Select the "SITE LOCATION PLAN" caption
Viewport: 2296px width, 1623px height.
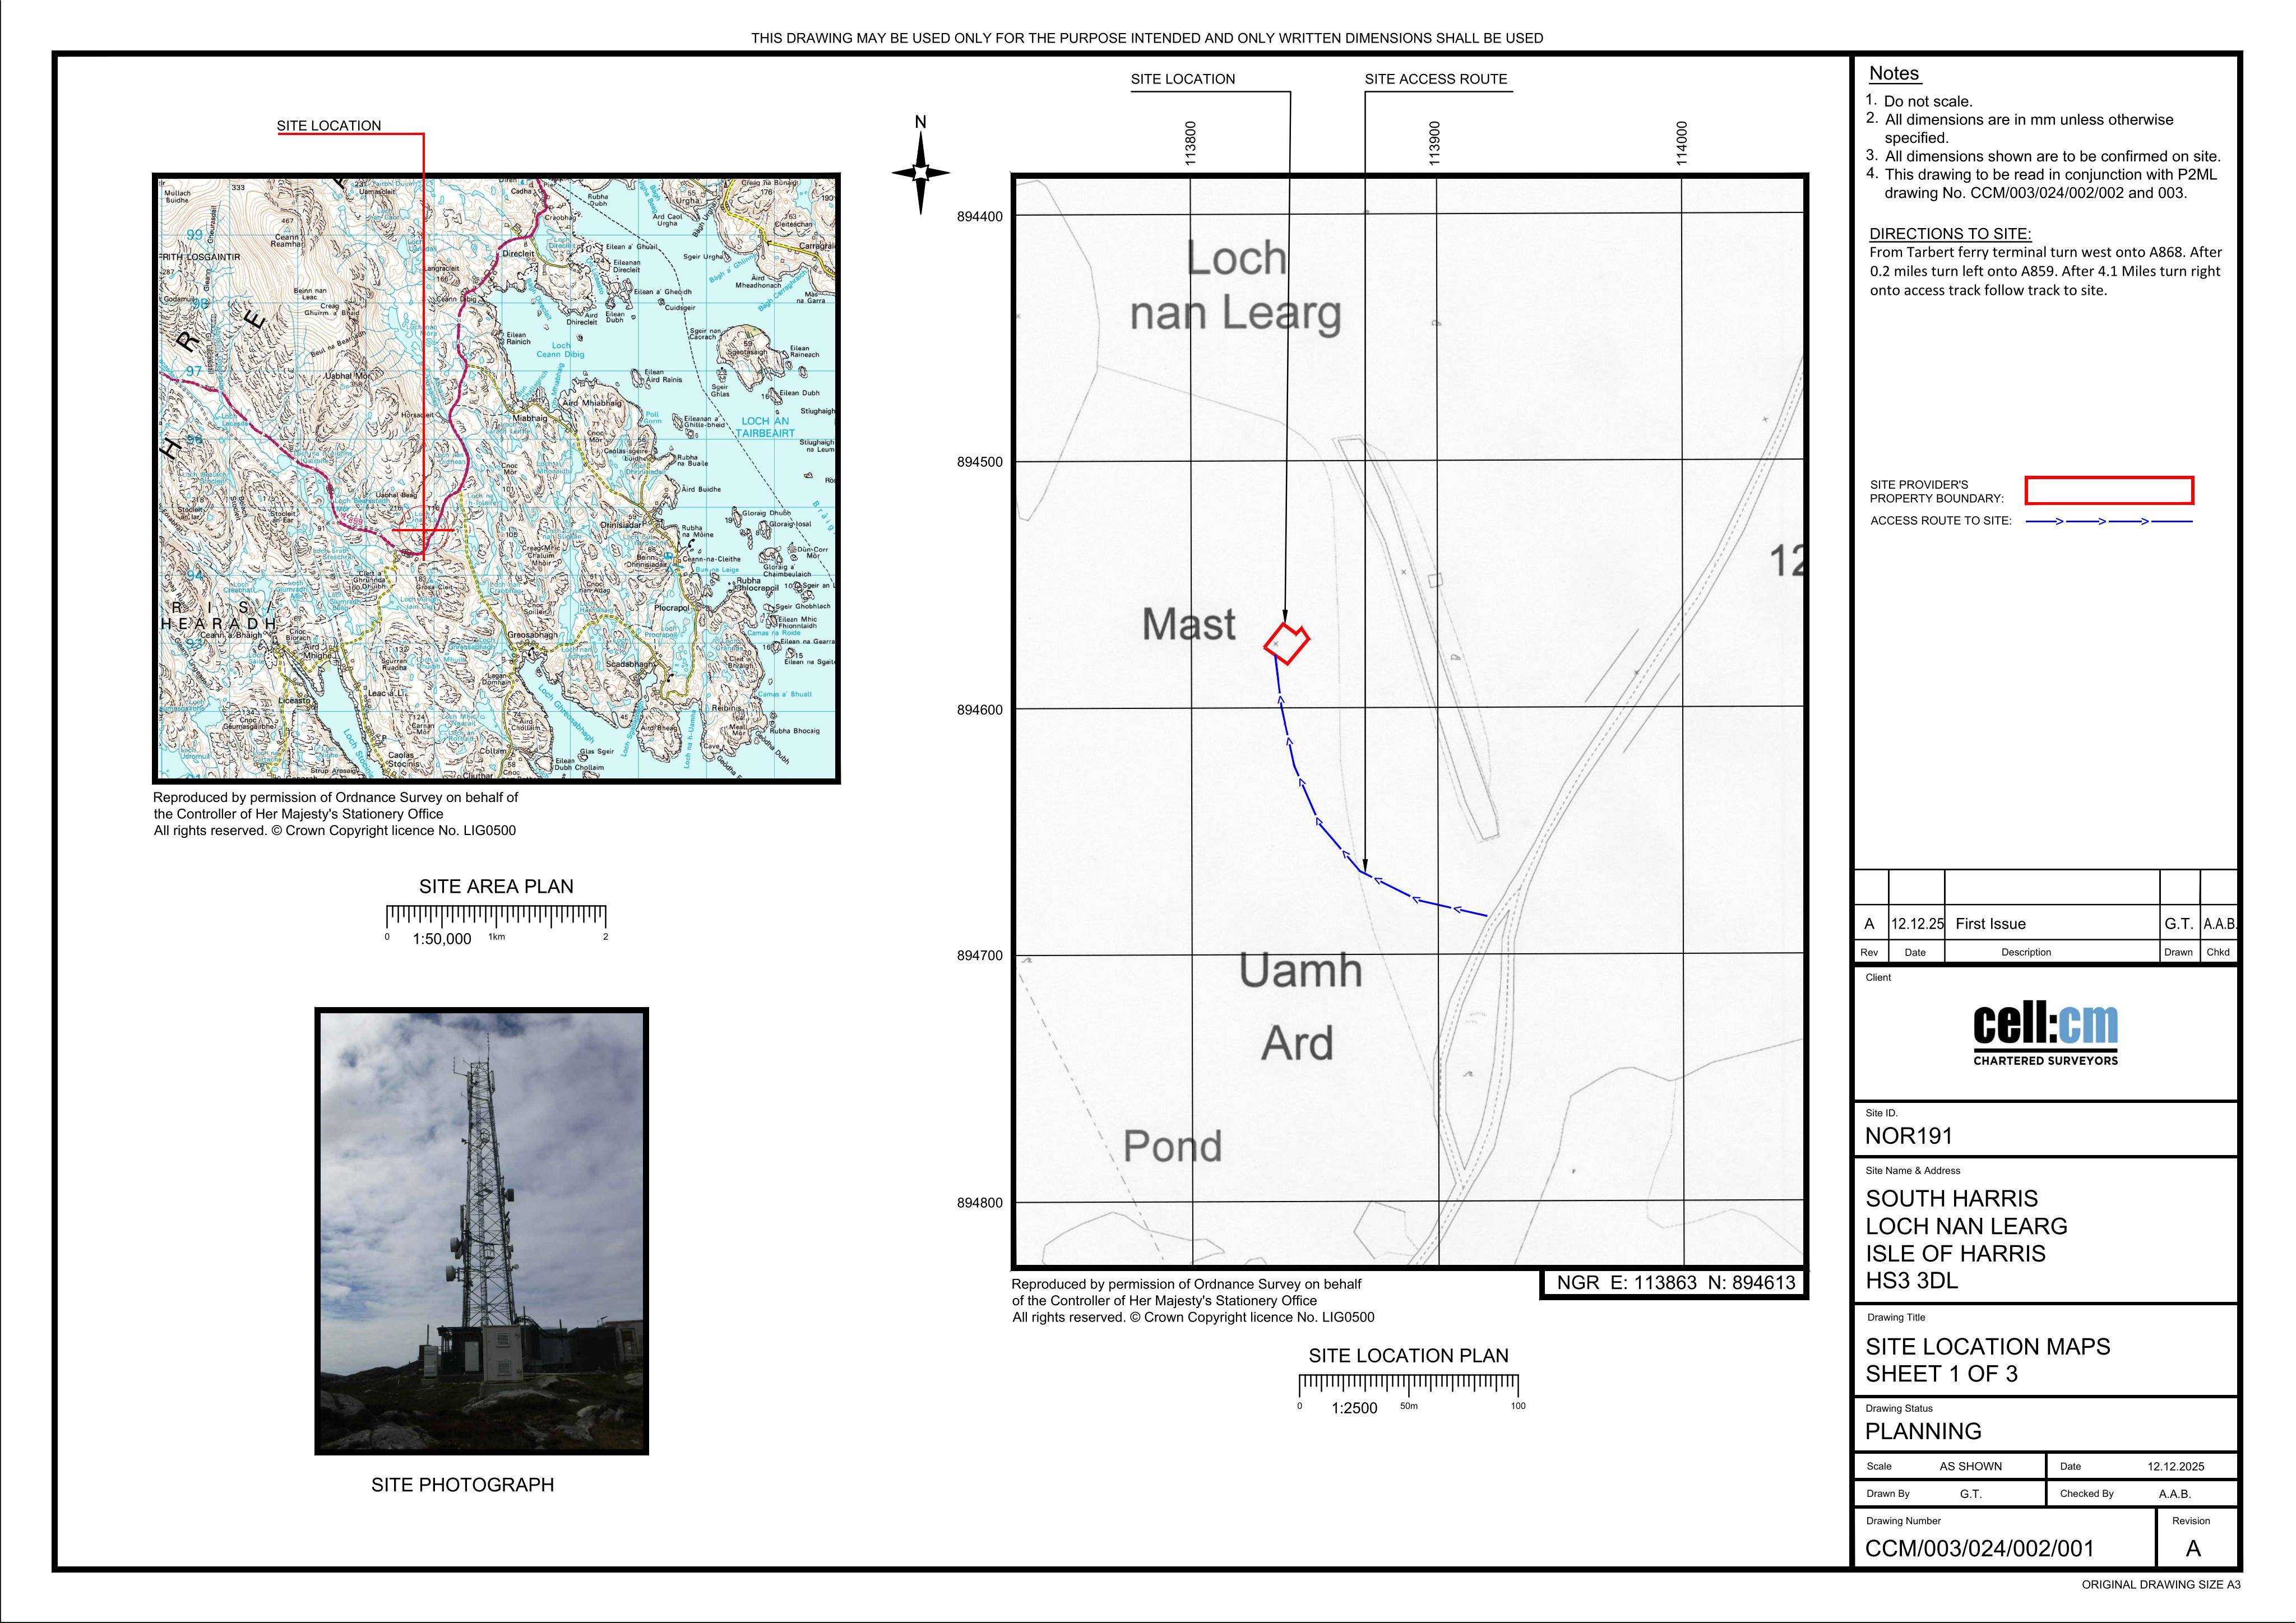(1408, 1356)
